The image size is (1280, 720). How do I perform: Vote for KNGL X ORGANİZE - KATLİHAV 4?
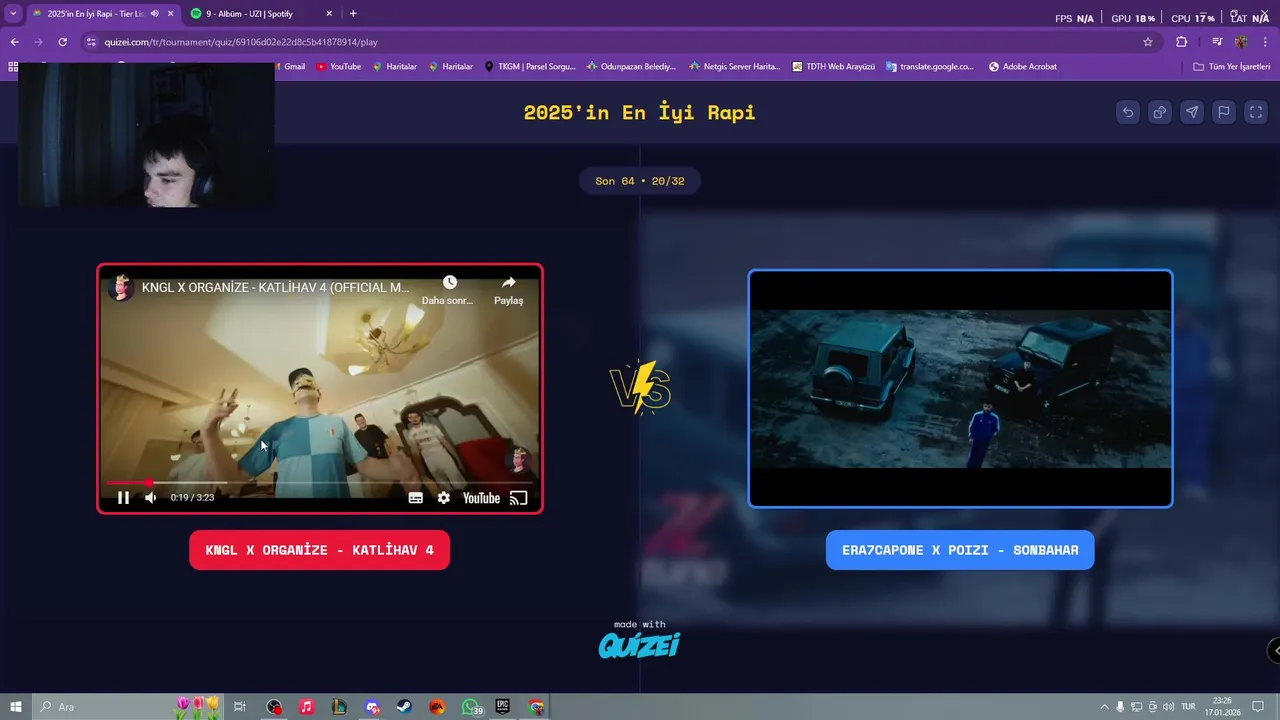coord(319,550)
